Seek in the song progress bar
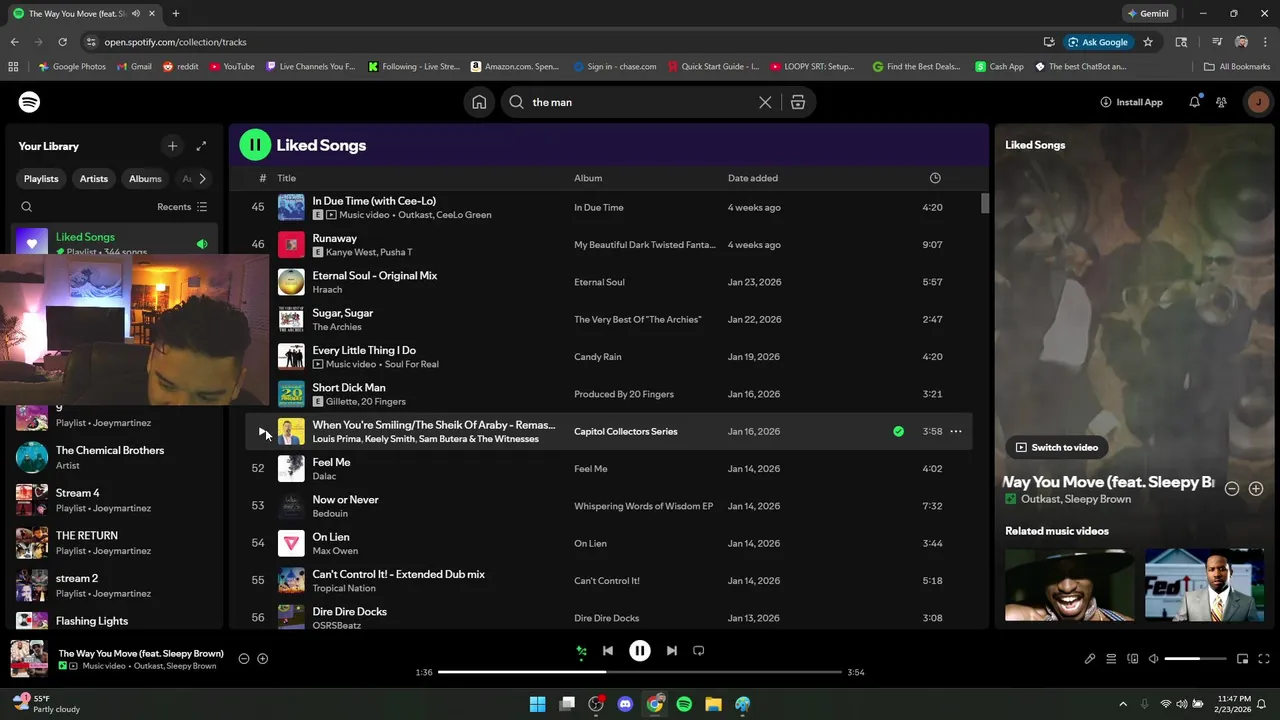Screen dimensions: 1280x720 pyautogui.click(x=640, y=672)
